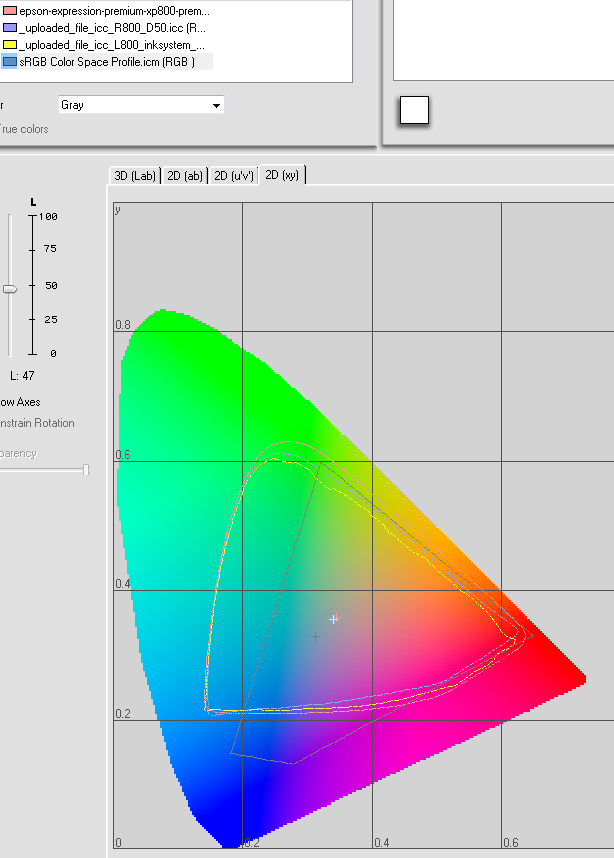Click the L lightness slider handle
The height and width of the screenshot is (858, 614).
pos(10,289)
